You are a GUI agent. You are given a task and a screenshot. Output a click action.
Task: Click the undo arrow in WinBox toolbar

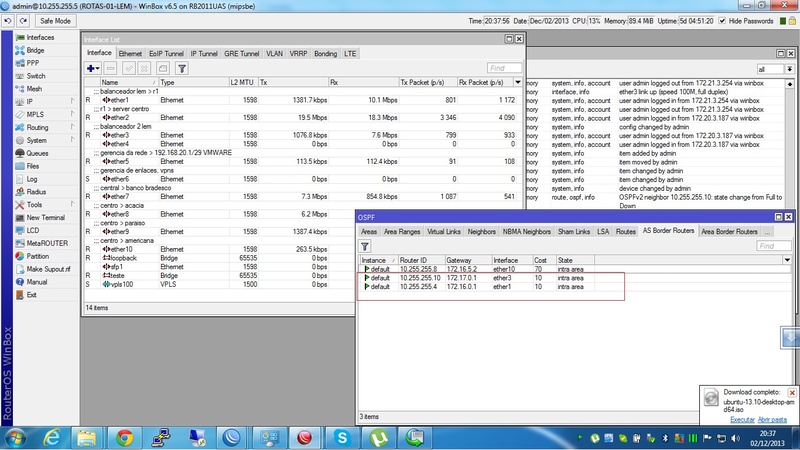coord(9,20)
